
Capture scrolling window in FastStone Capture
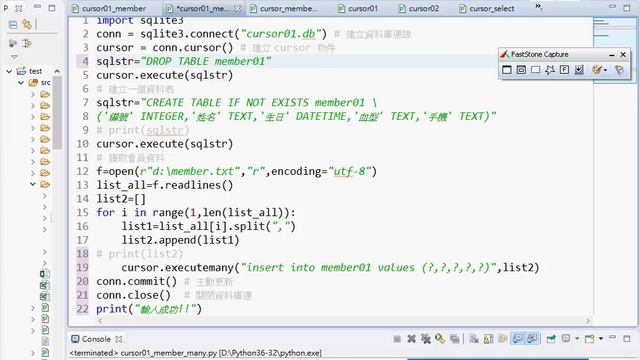[x=579, y=70]
